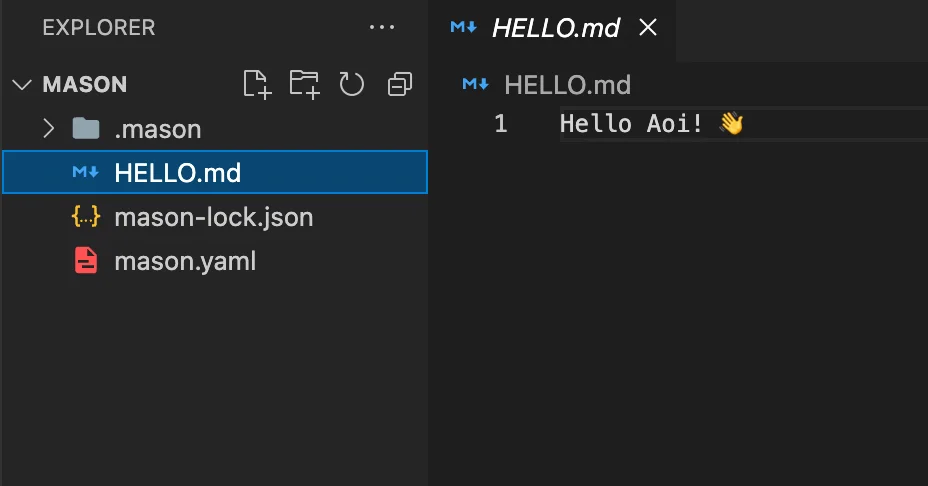Select HELLO.md in the Explorer tree
Screen dimensions: 928x486
click(178, 173)
